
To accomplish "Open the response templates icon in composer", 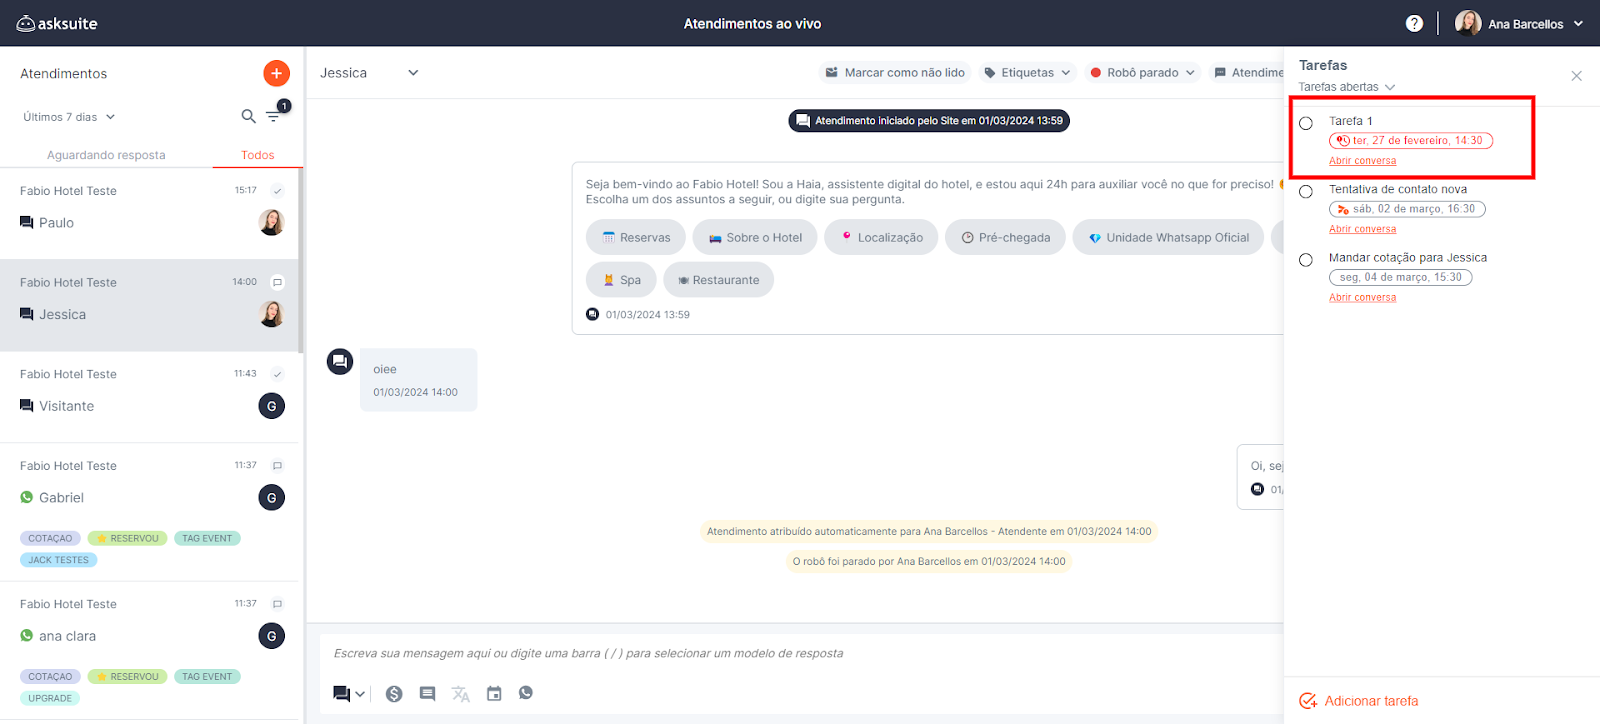I will [427, 693].
